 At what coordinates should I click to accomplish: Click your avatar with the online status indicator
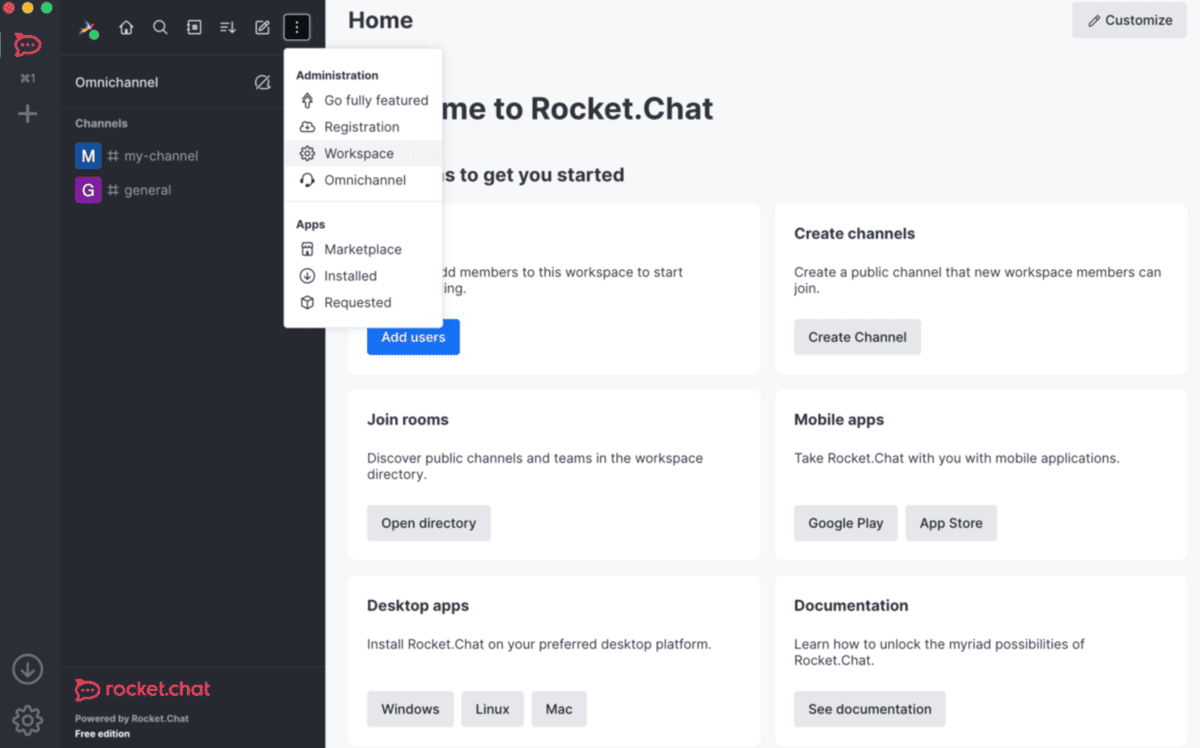click(88, 27)
